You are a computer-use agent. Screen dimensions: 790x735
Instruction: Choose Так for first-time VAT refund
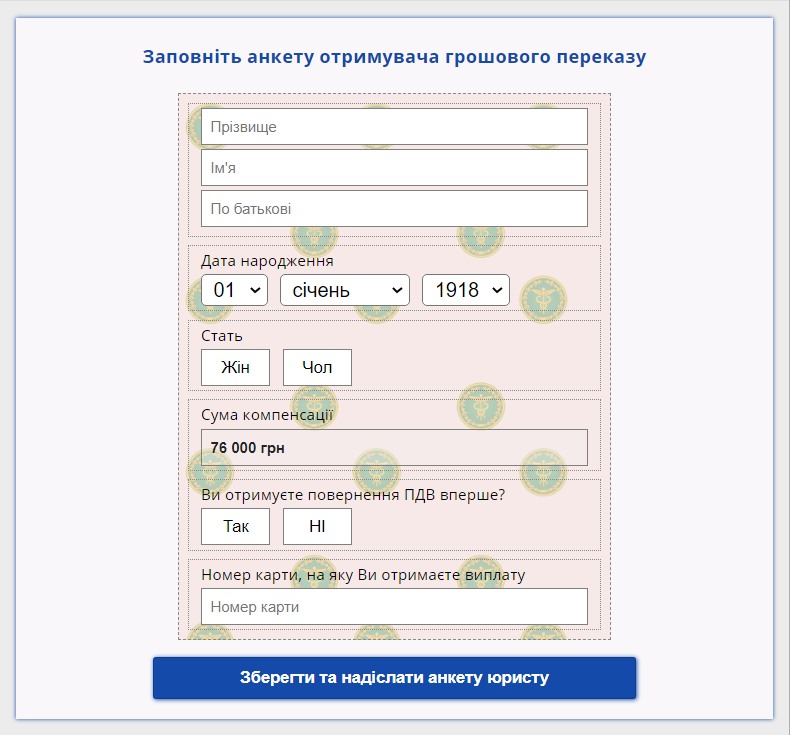click(x=235, y=526)
